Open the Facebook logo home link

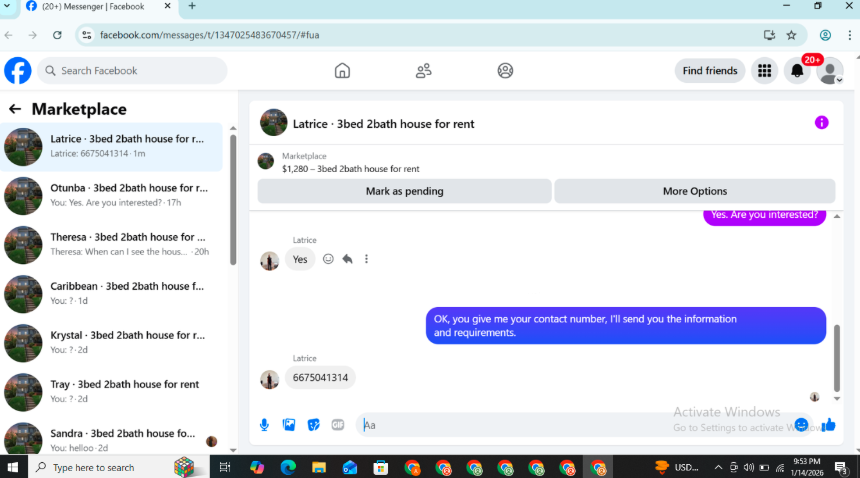[x=18, y=71]
